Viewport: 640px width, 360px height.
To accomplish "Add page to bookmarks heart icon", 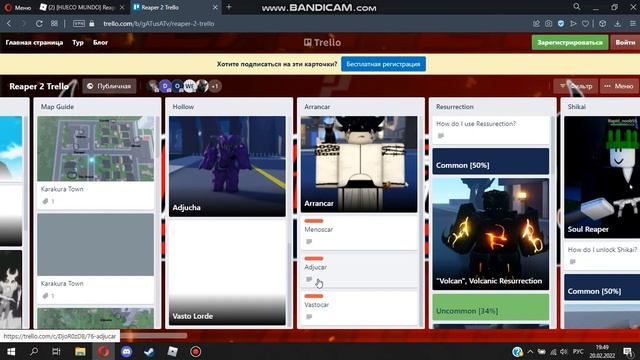I will click(x=585, y=24).
